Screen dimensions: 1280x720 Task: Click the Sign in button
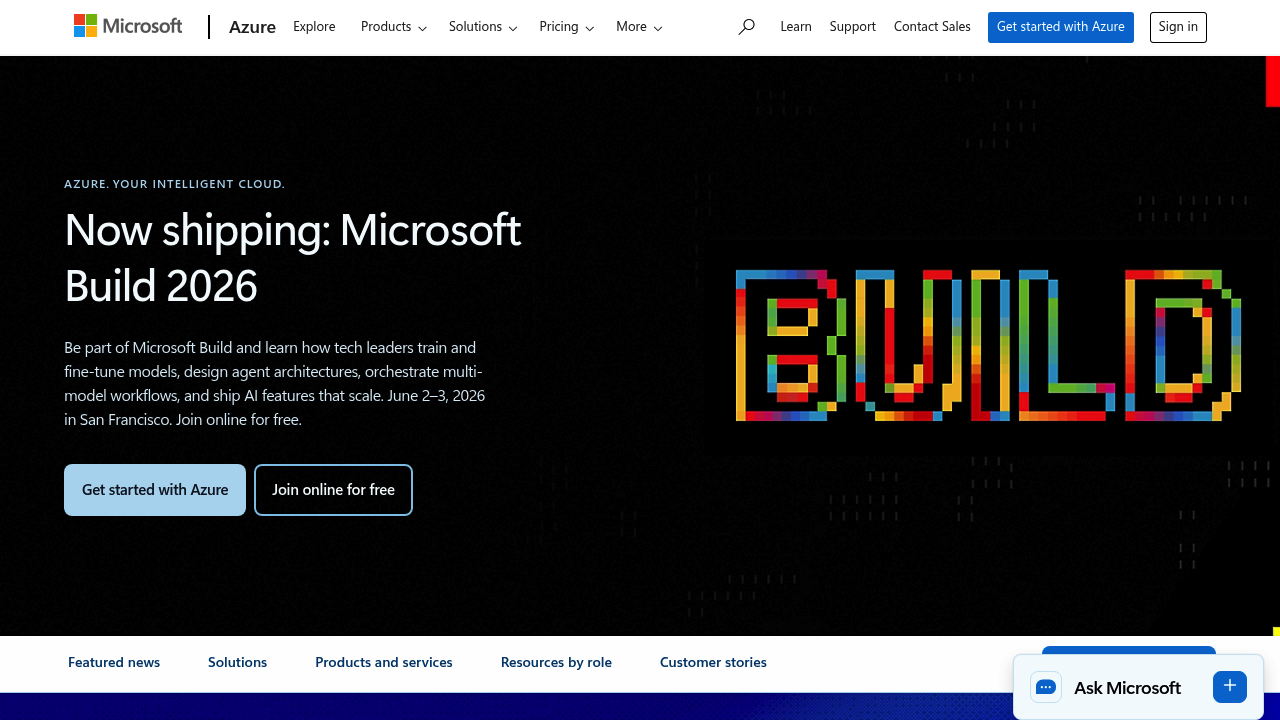pos(1178,27)
